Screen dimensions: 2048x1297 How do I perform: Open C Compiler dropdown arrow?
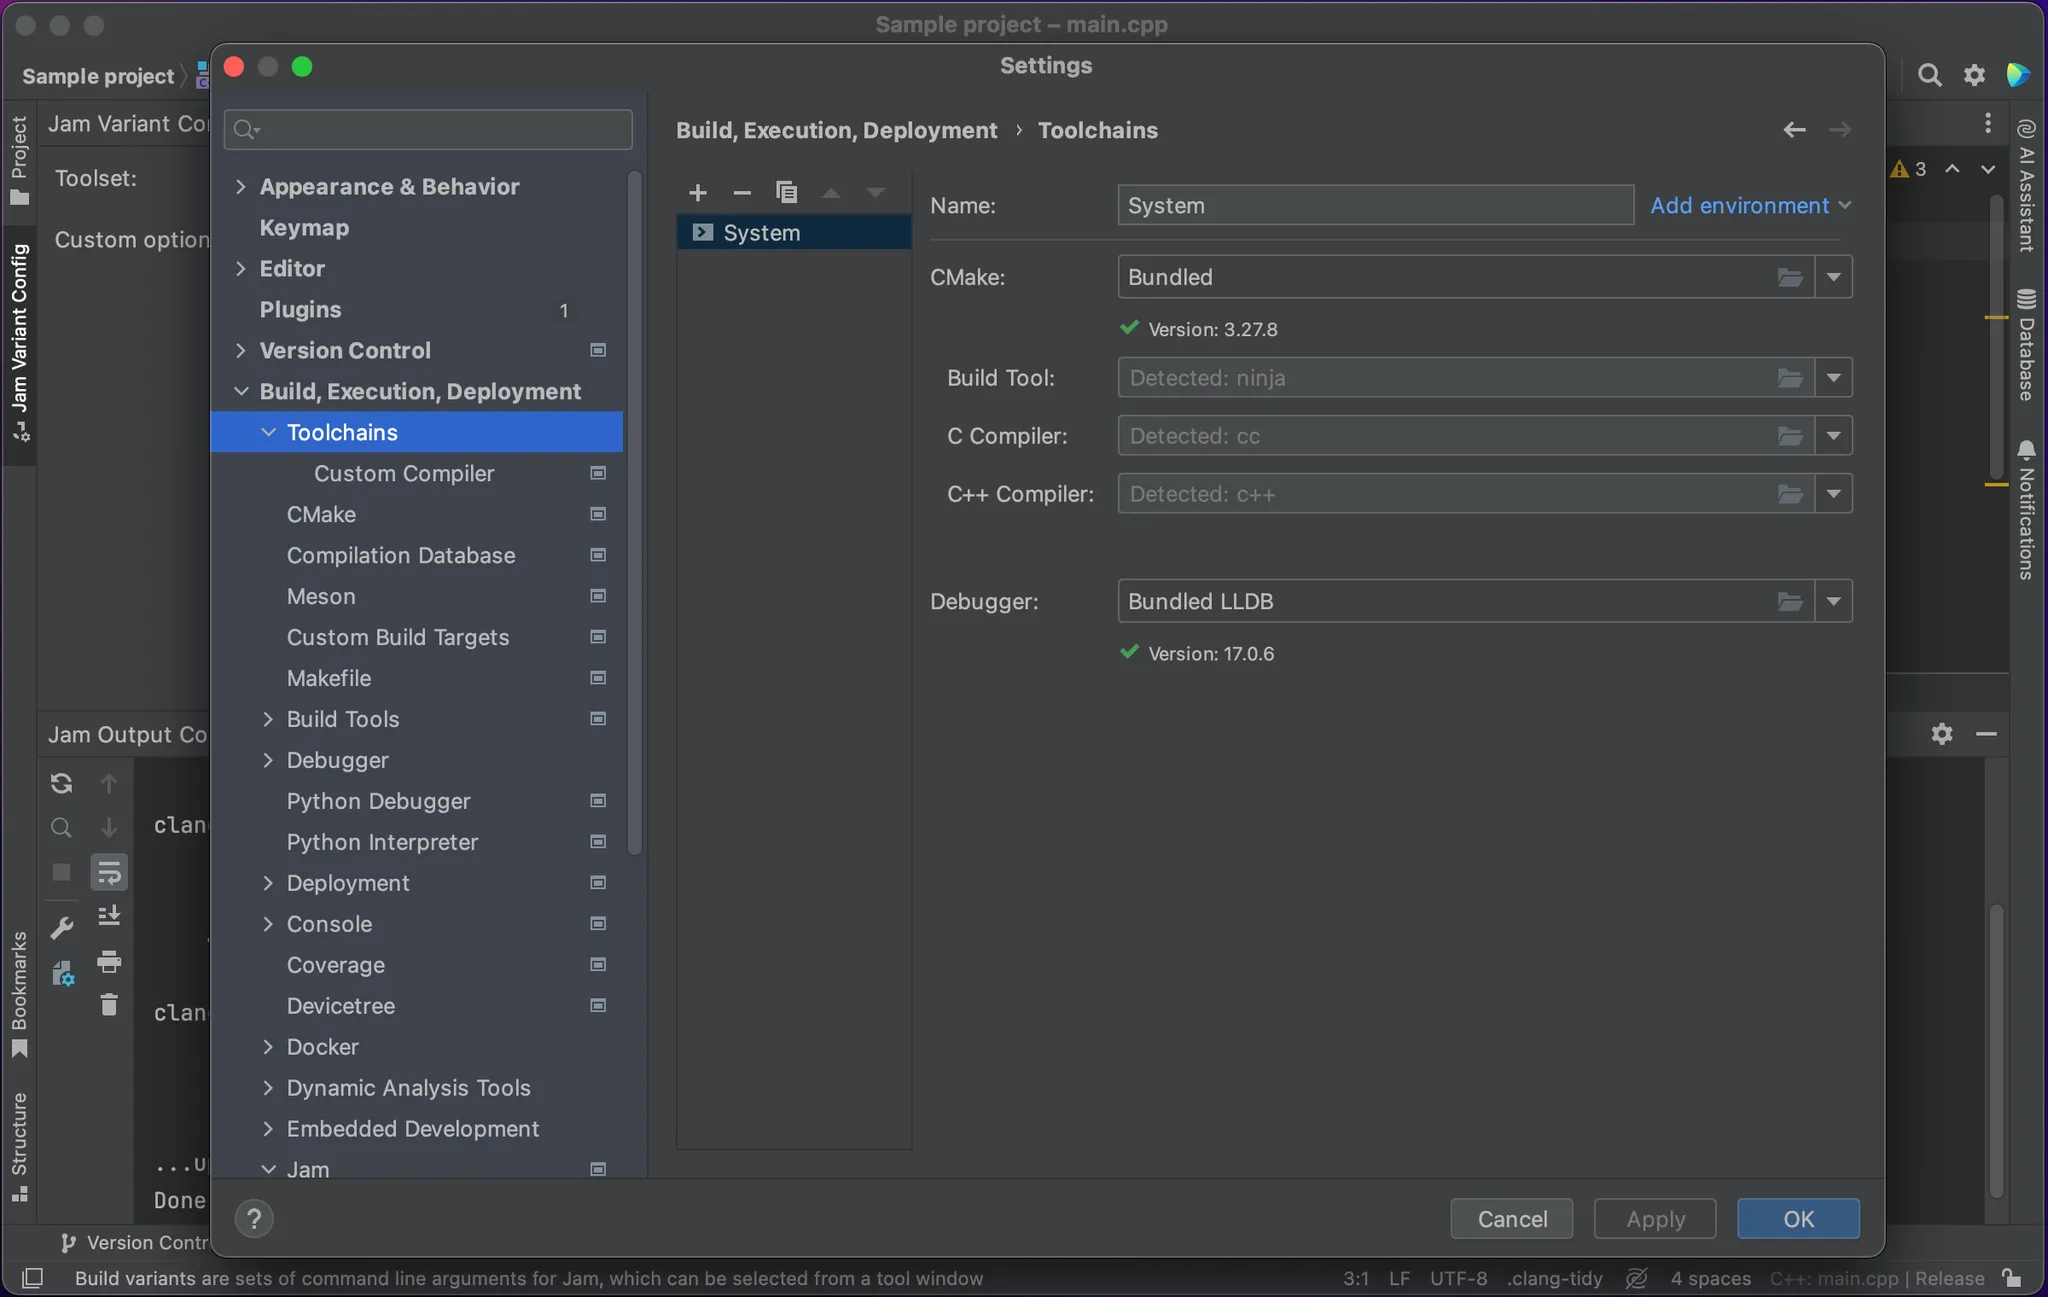[1833, 436]
